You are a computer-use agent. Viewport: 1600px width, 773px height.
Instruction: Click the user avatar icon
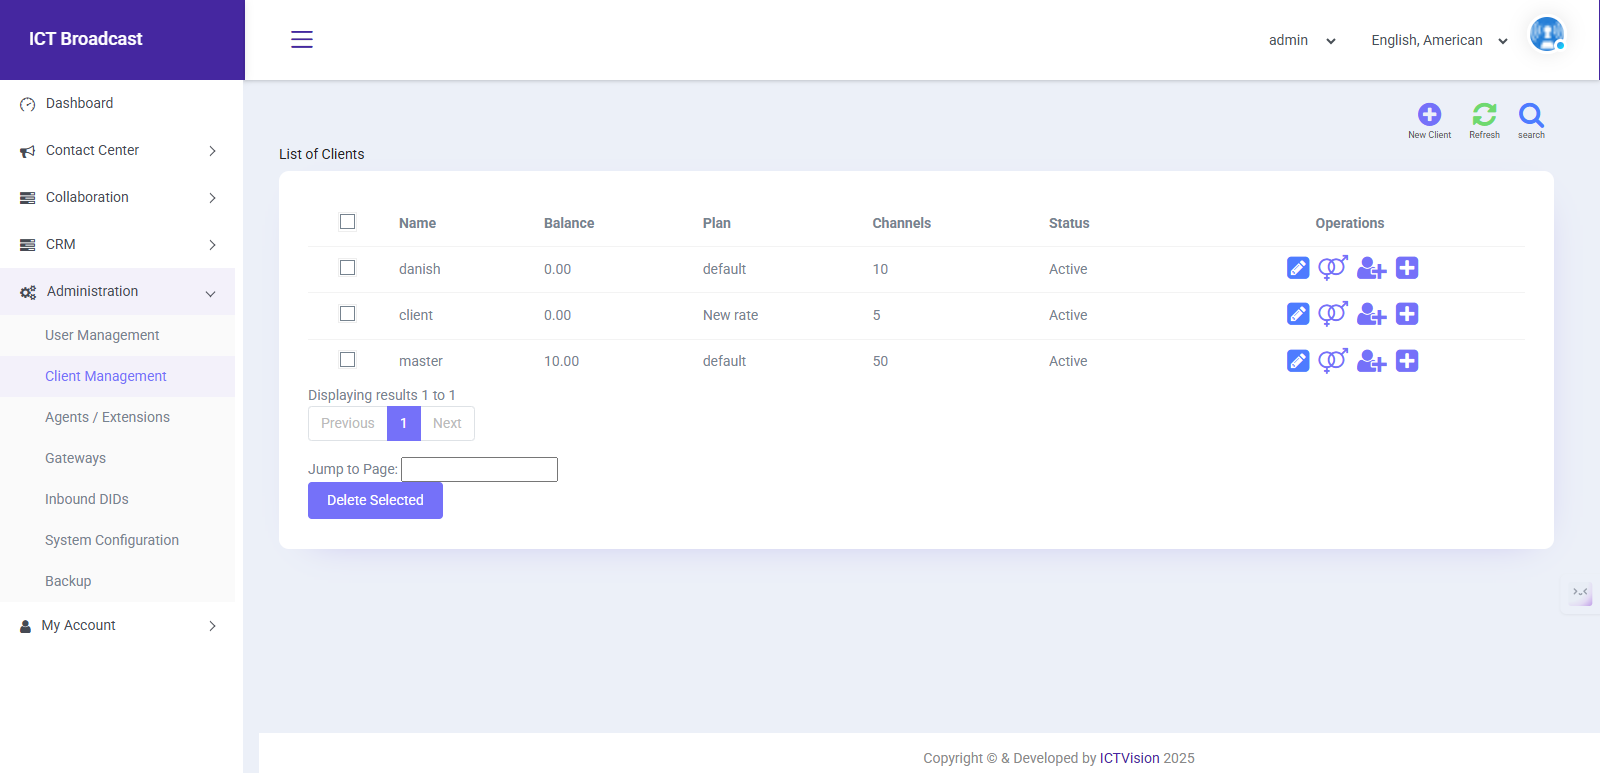coord(1547,34)
